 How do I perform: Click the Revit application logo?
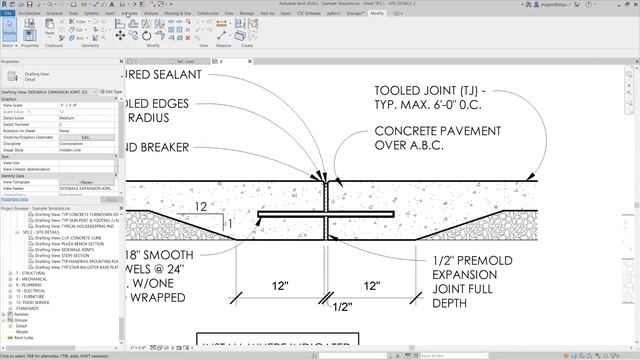(4, 4)
